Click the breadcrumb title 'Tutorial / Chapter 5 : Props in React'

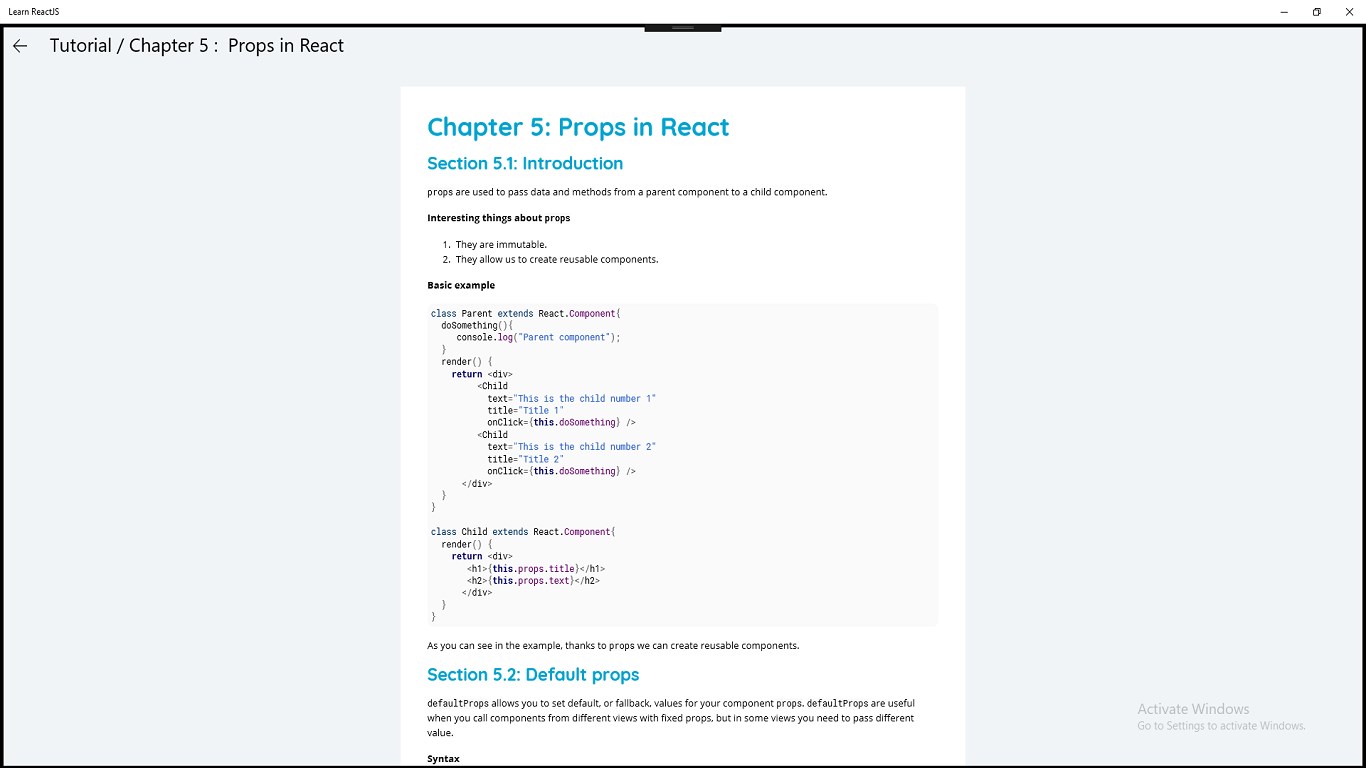(197, 46)
